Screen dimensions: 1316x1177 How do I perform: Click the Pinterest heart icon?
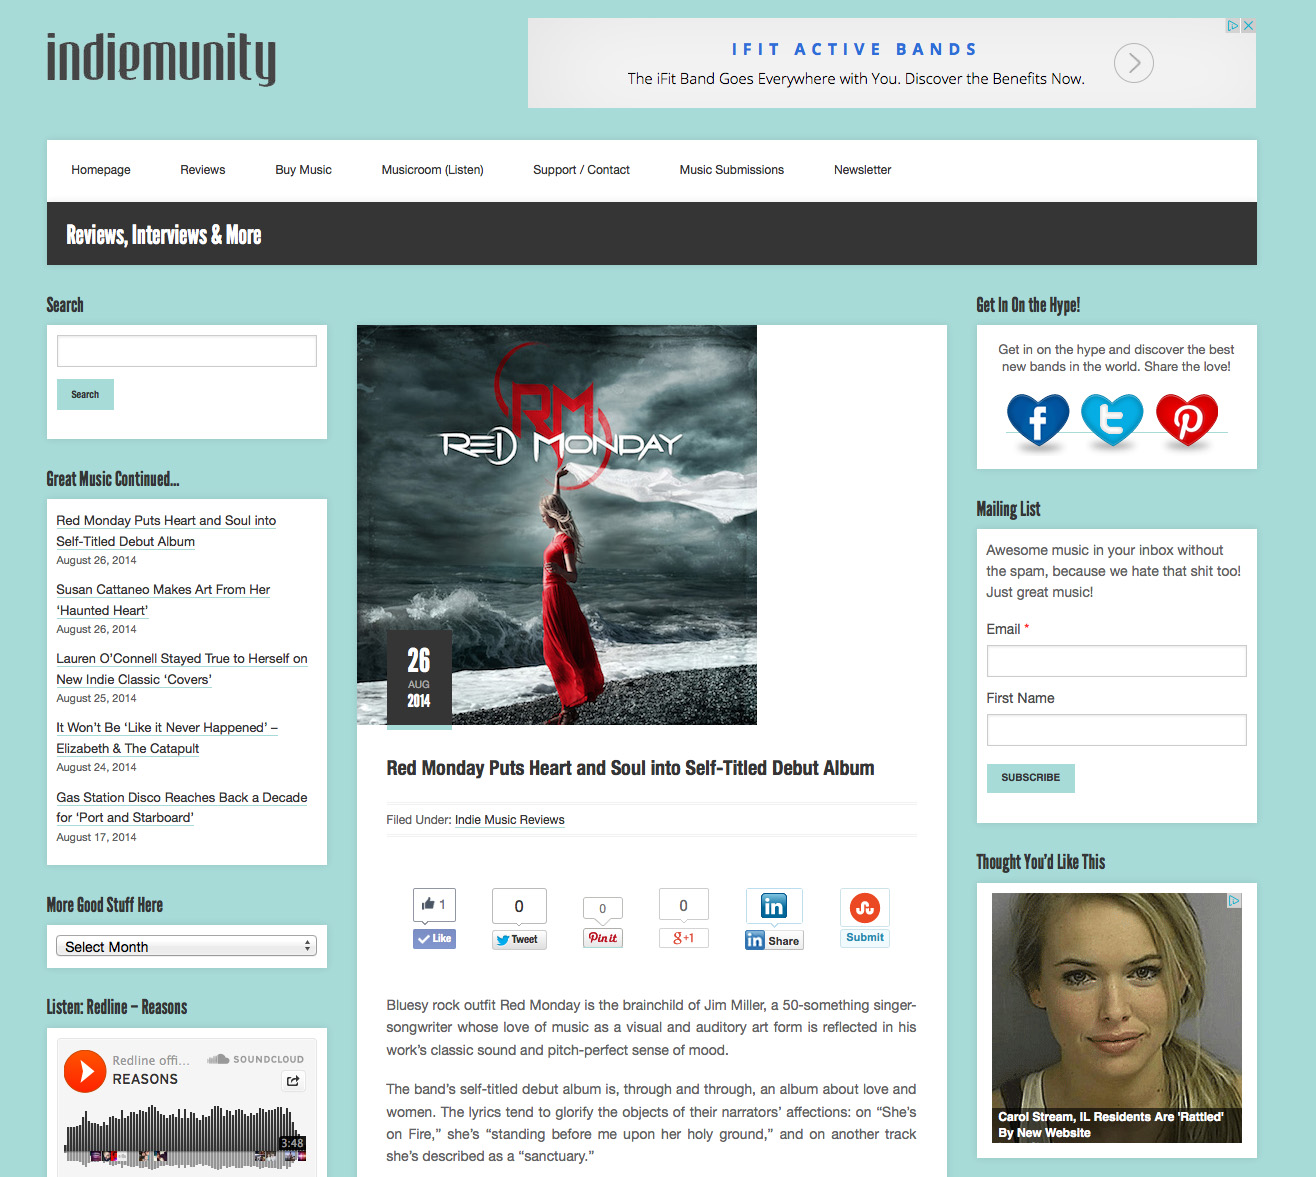click(1187, 419)
